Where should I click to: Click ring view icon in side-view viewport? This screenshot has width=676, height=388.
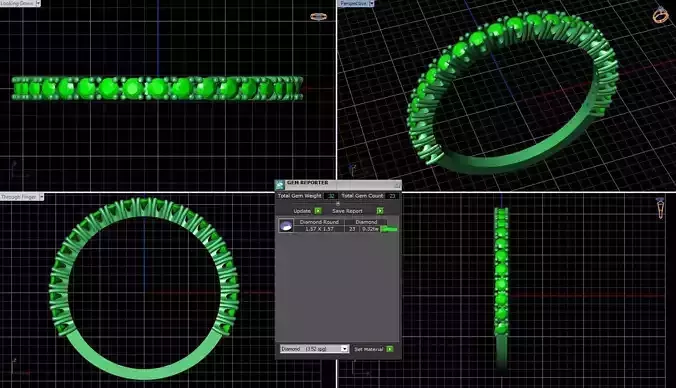click(x=660, y=208)
